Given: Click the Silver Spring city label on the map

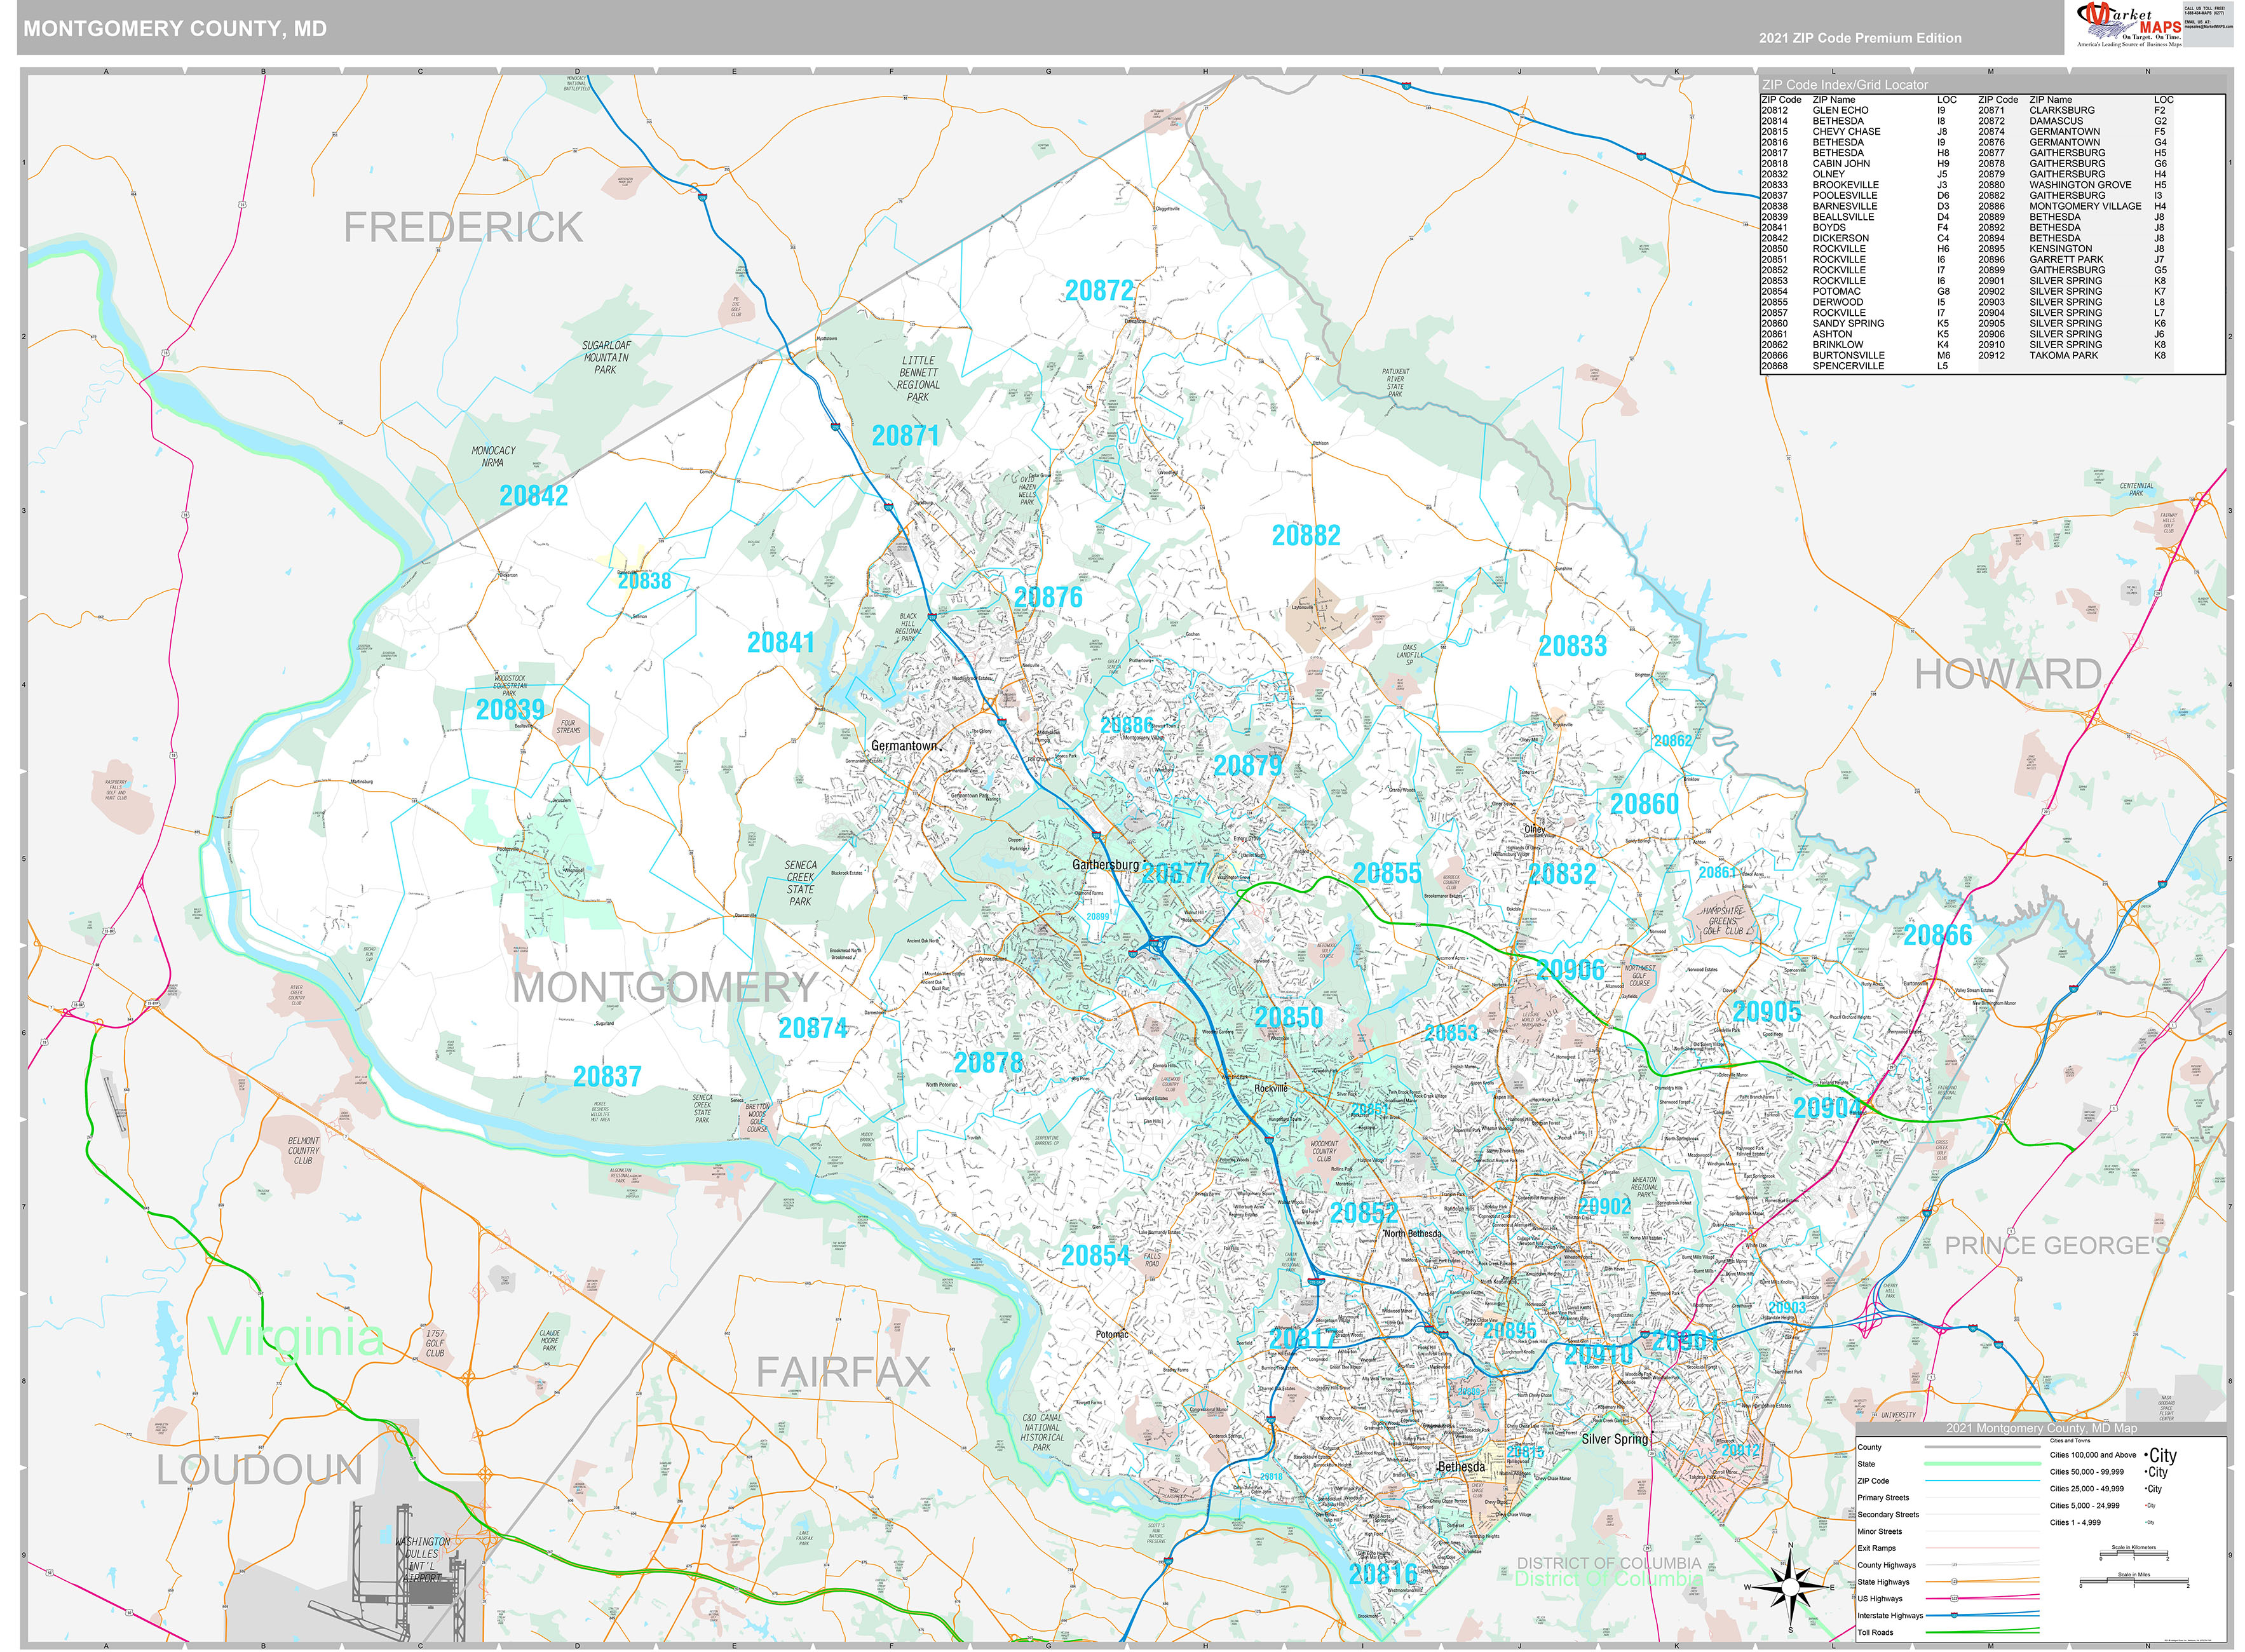Looking at the screenshot, I should 1614,1439.
